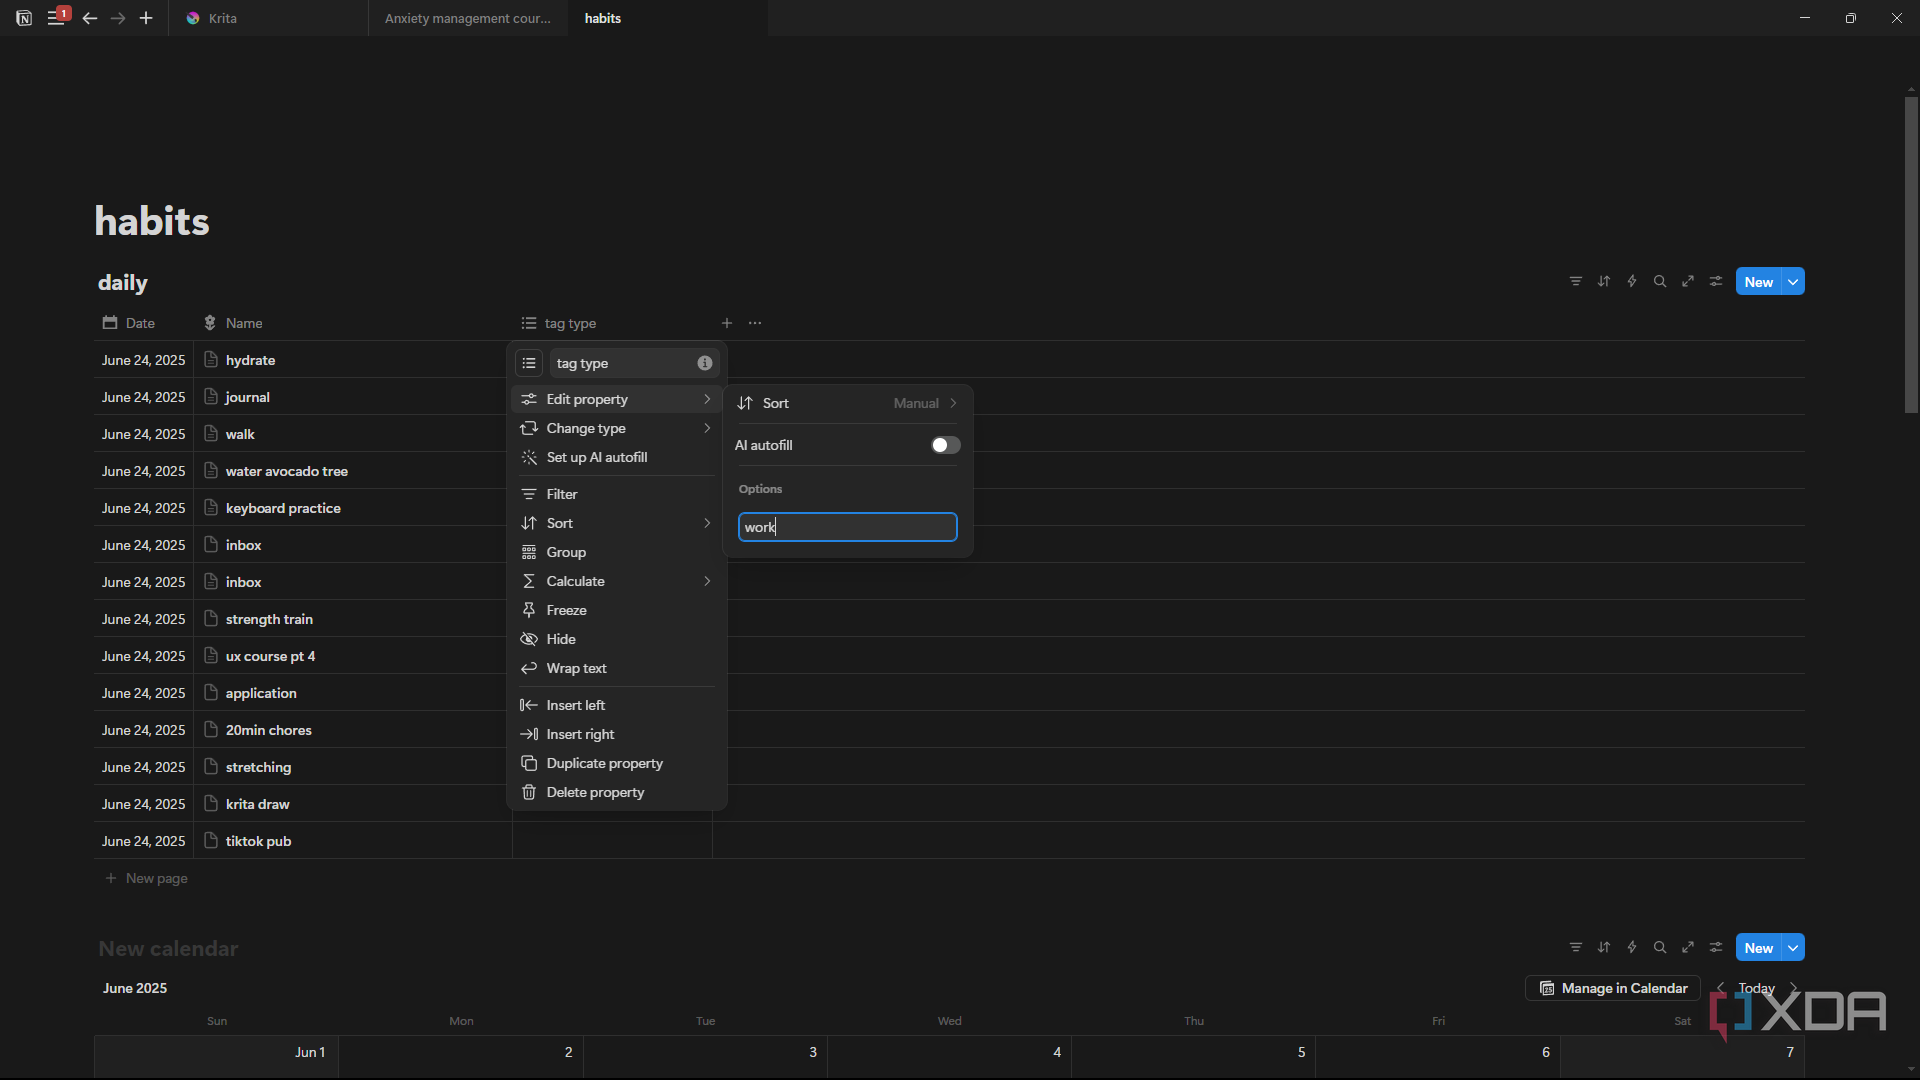Open daily database in full page
Screen dimensions: 1920x1080
click(x=1688, y=282)
